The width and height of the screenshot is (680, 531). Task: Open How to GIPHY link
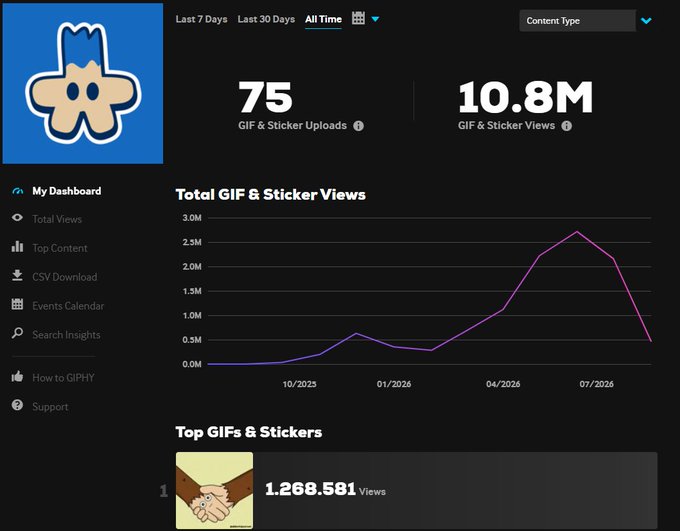tap(63, 377)
